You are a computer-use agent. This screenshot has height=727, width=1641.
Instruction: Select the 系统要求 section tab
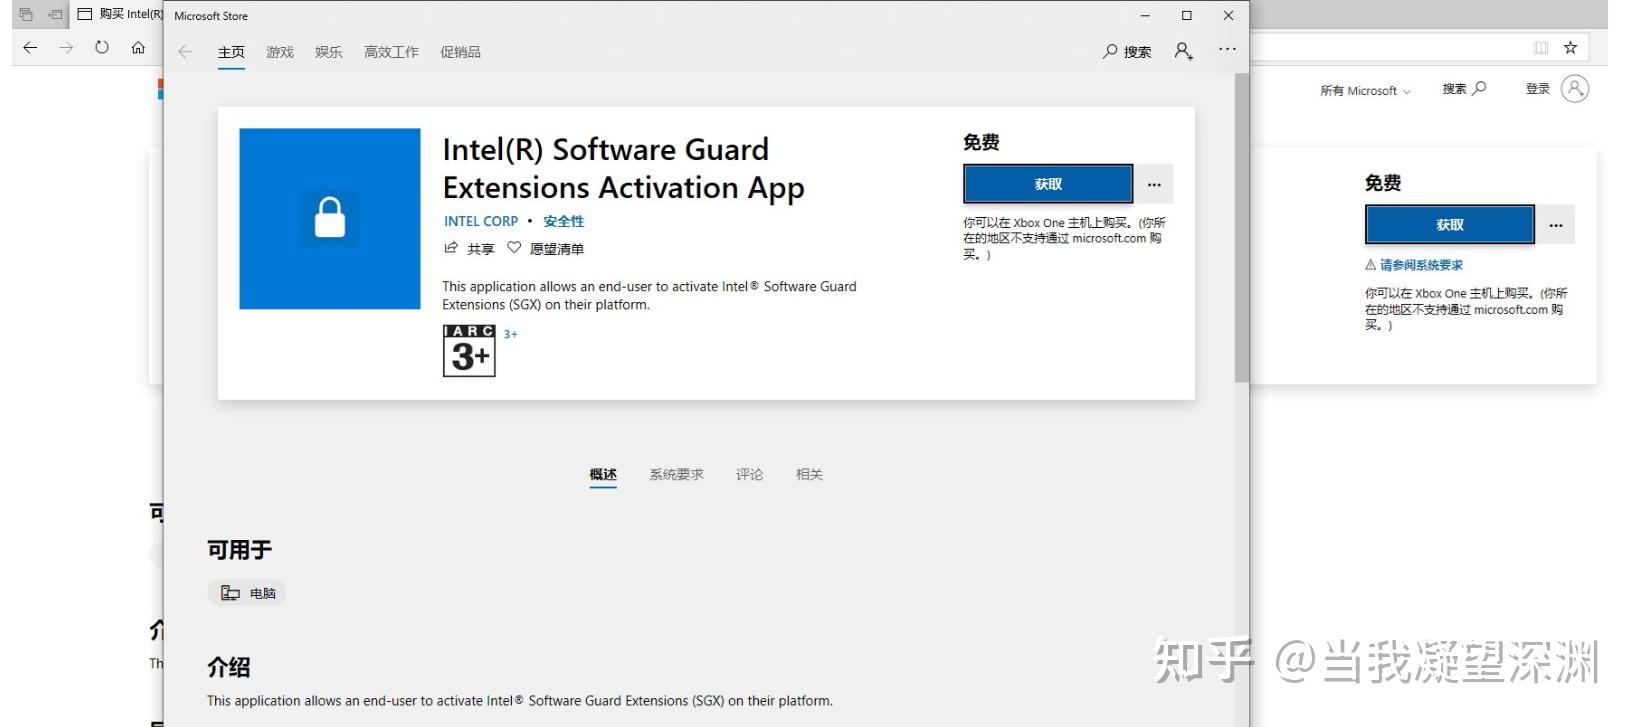tap(677, 475)
